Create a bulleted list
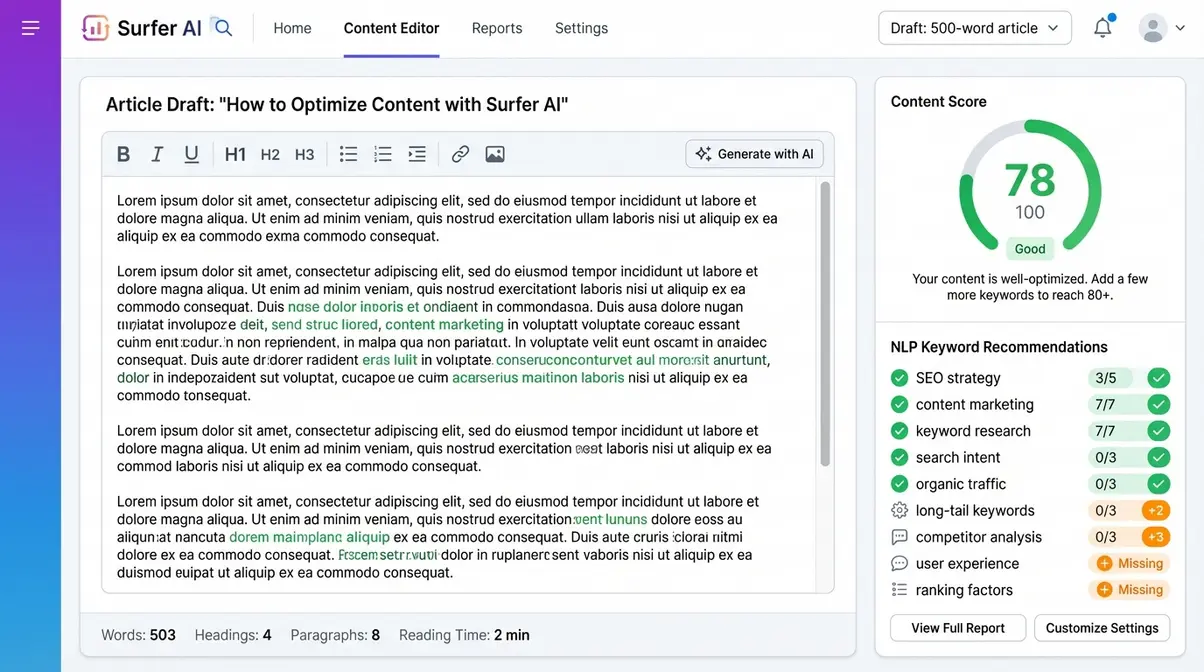1204x672 pixels. pyautogui.click(x=348, y=153)
